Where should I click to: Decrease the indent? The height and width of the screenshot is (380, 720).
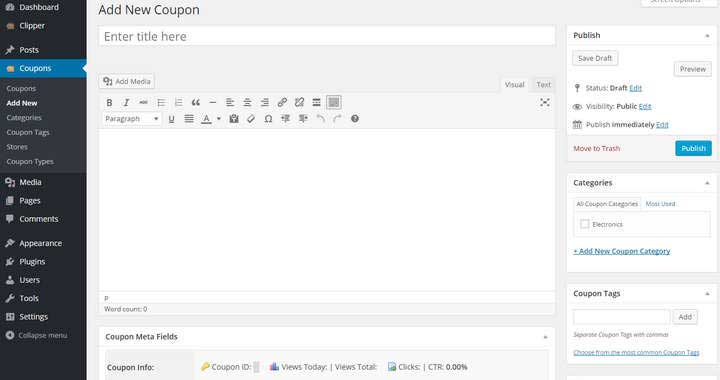click(x=286, y=119)
